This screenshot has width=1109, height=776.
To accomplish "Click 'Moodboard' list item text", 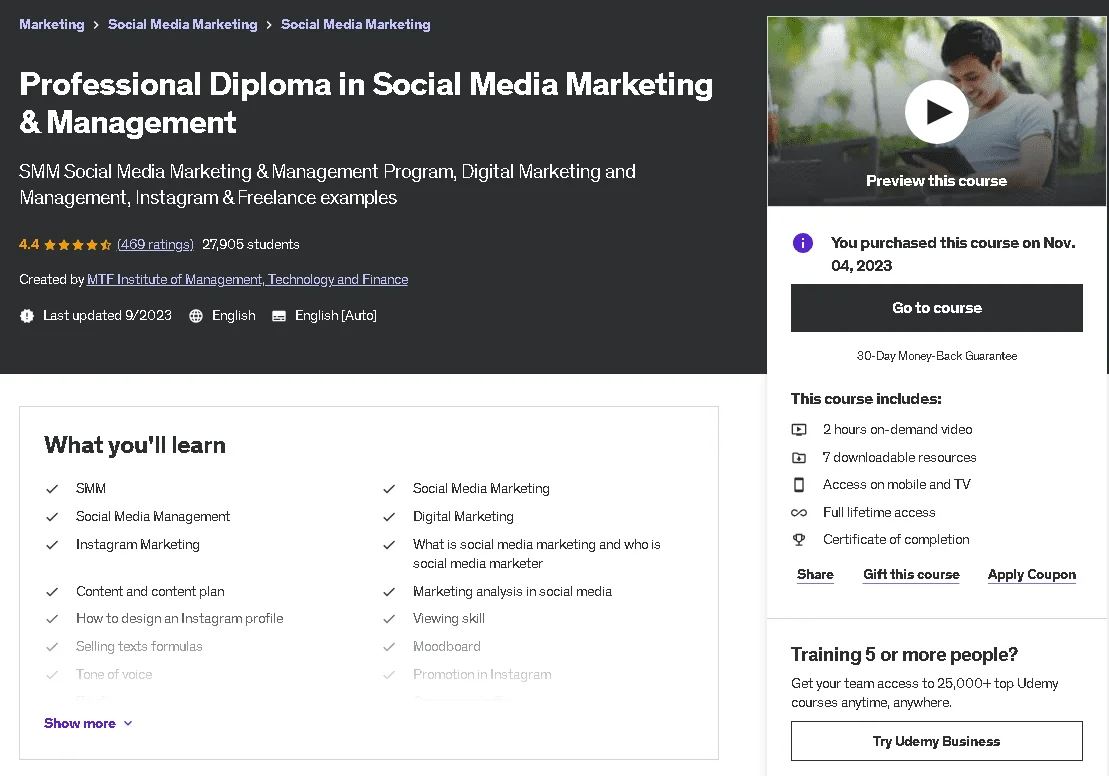I will (447, 647).
